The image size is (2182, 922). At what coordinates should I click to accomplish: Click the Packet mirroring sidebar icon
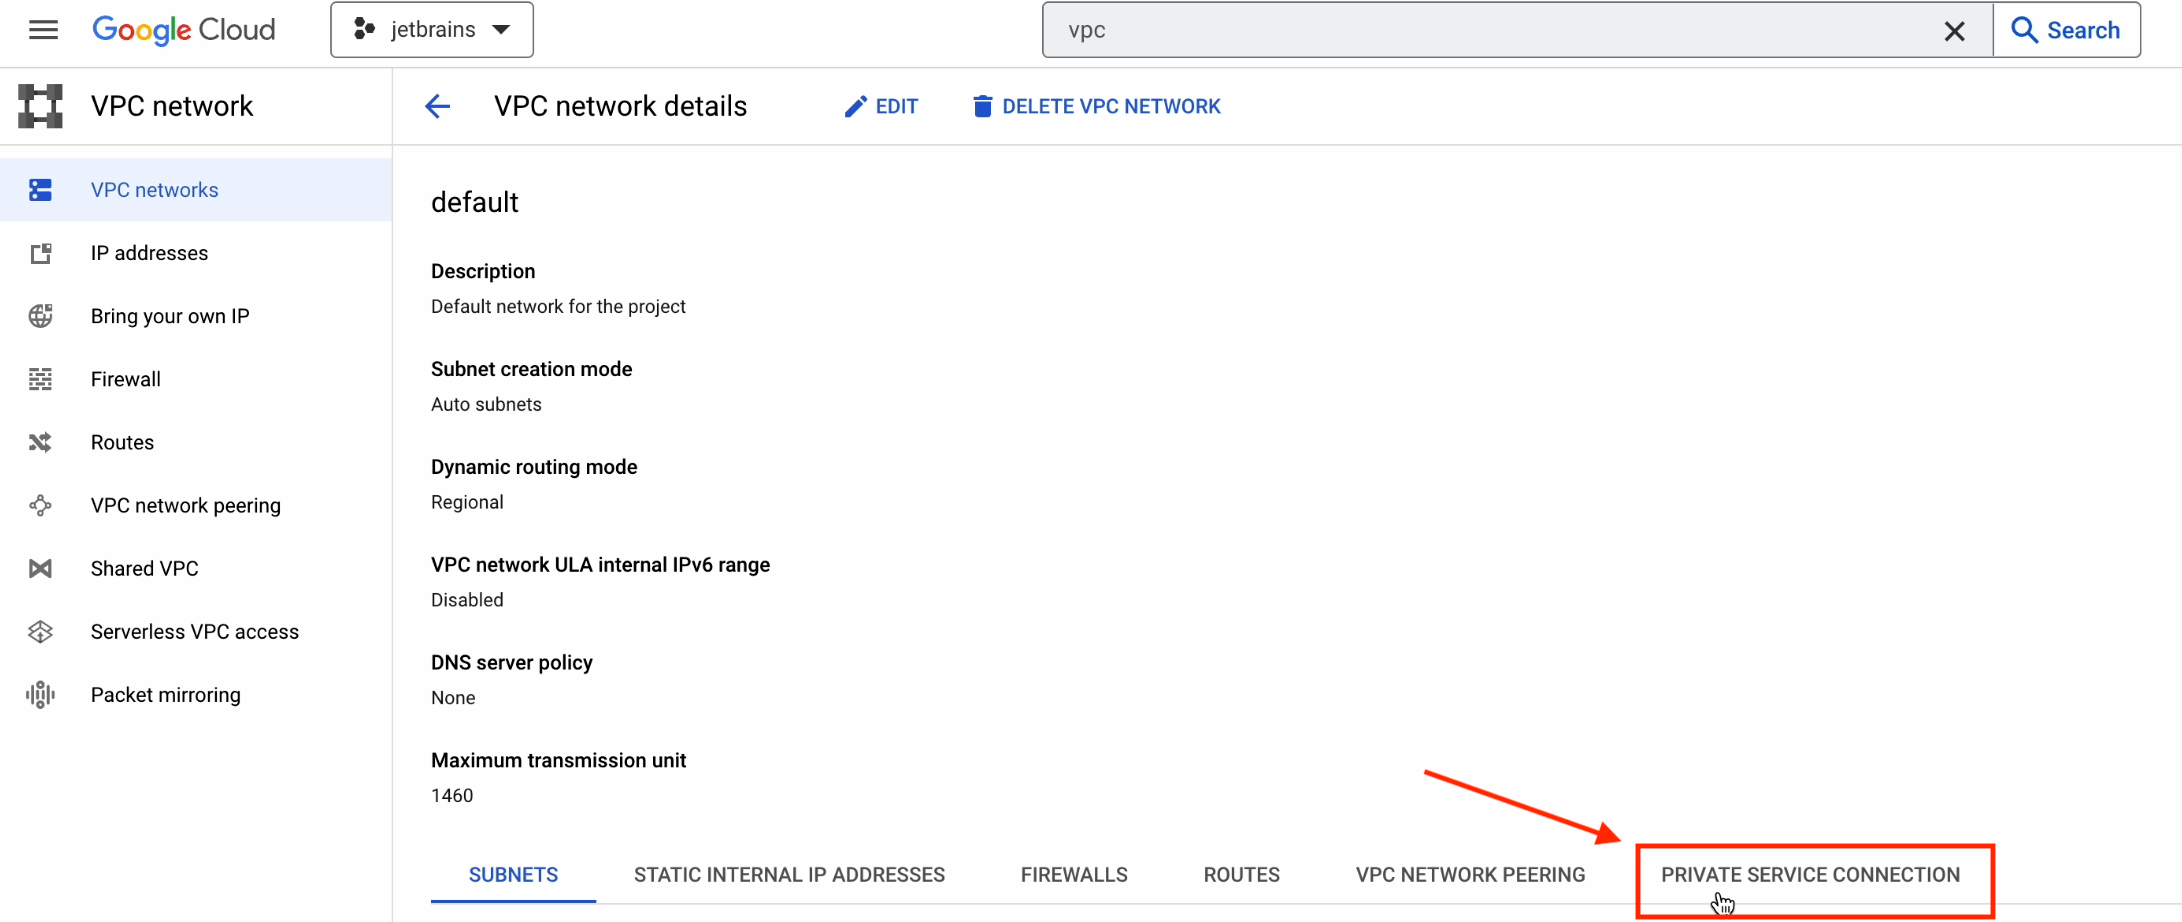click(40, 695)
